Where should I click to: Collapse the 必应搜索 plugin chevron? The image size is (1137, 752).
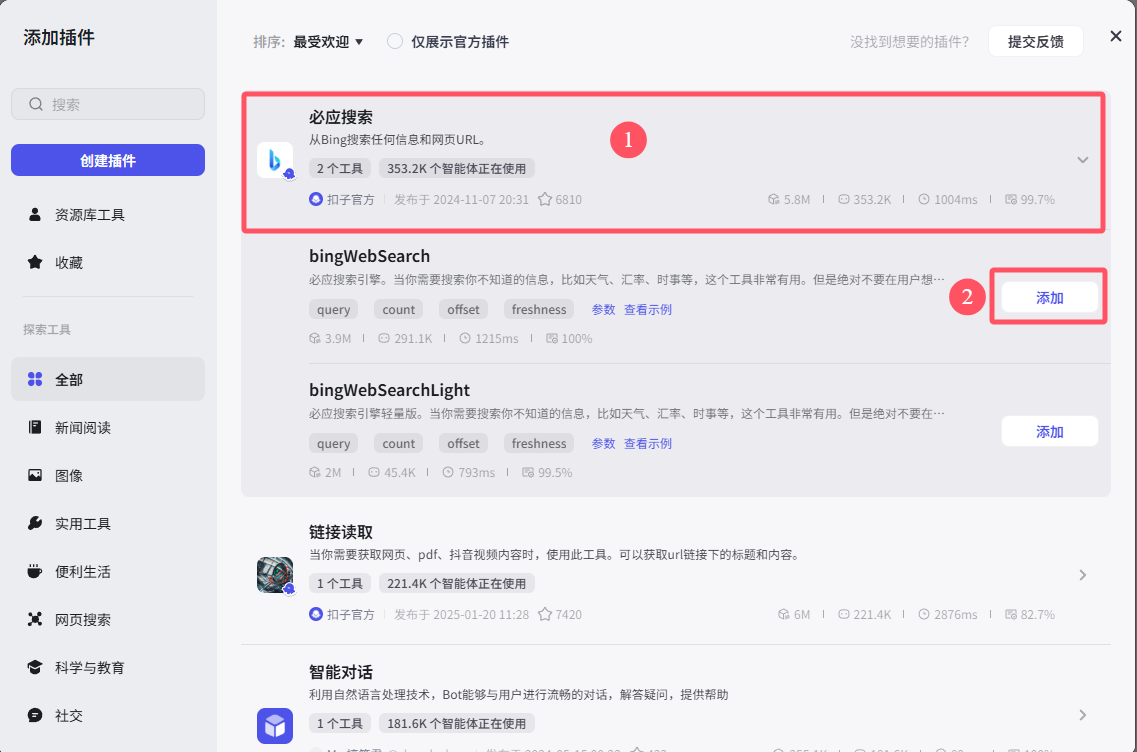[1083, 160]
